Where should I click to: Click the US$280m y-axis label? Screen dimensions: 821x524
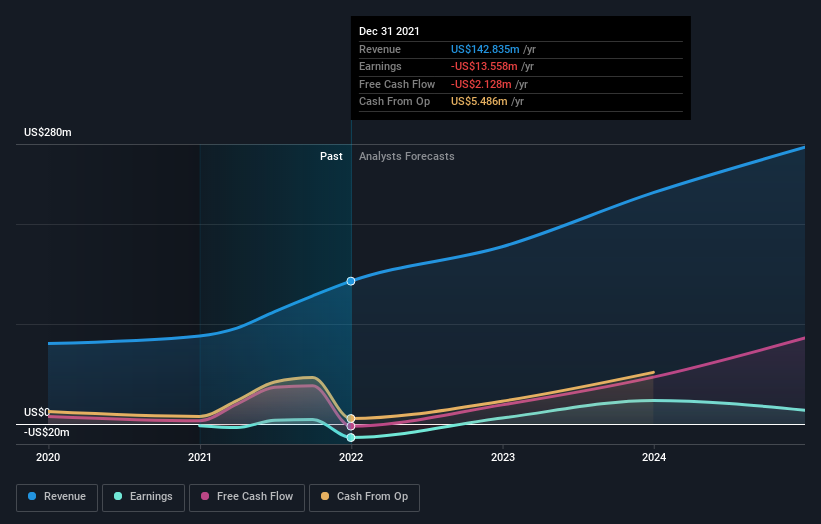[x=48, y=132]
